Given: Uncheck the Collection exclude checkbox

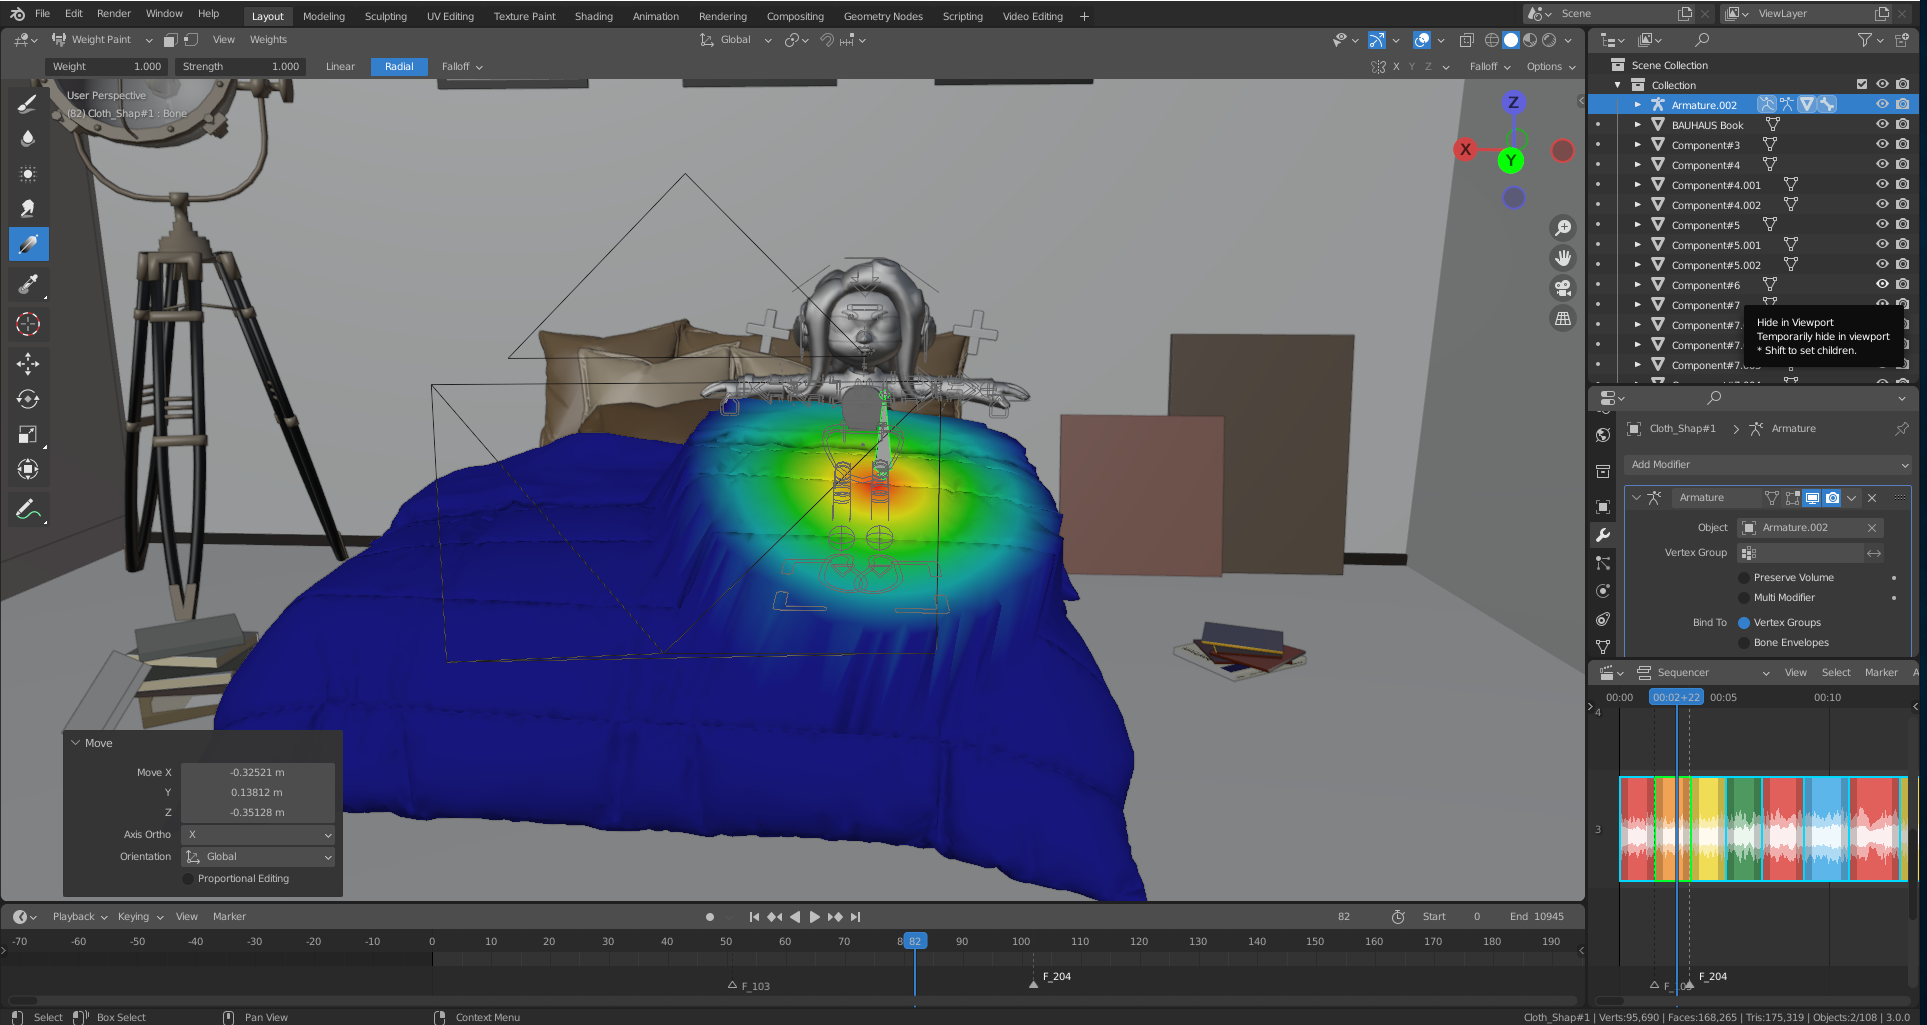Looking at the screenshot, I should coord(1861,84).
